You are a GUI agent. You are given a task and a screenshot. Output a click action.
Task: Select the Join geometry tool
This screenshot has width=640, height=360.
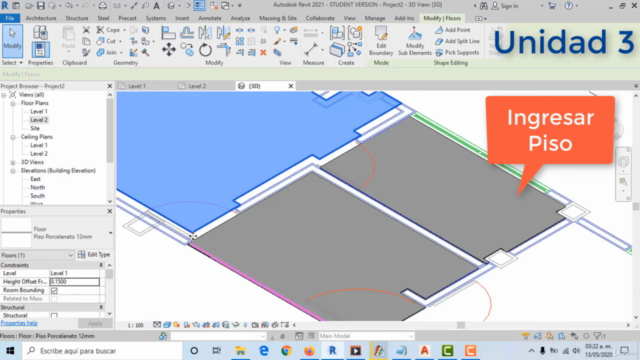point(107,52)
